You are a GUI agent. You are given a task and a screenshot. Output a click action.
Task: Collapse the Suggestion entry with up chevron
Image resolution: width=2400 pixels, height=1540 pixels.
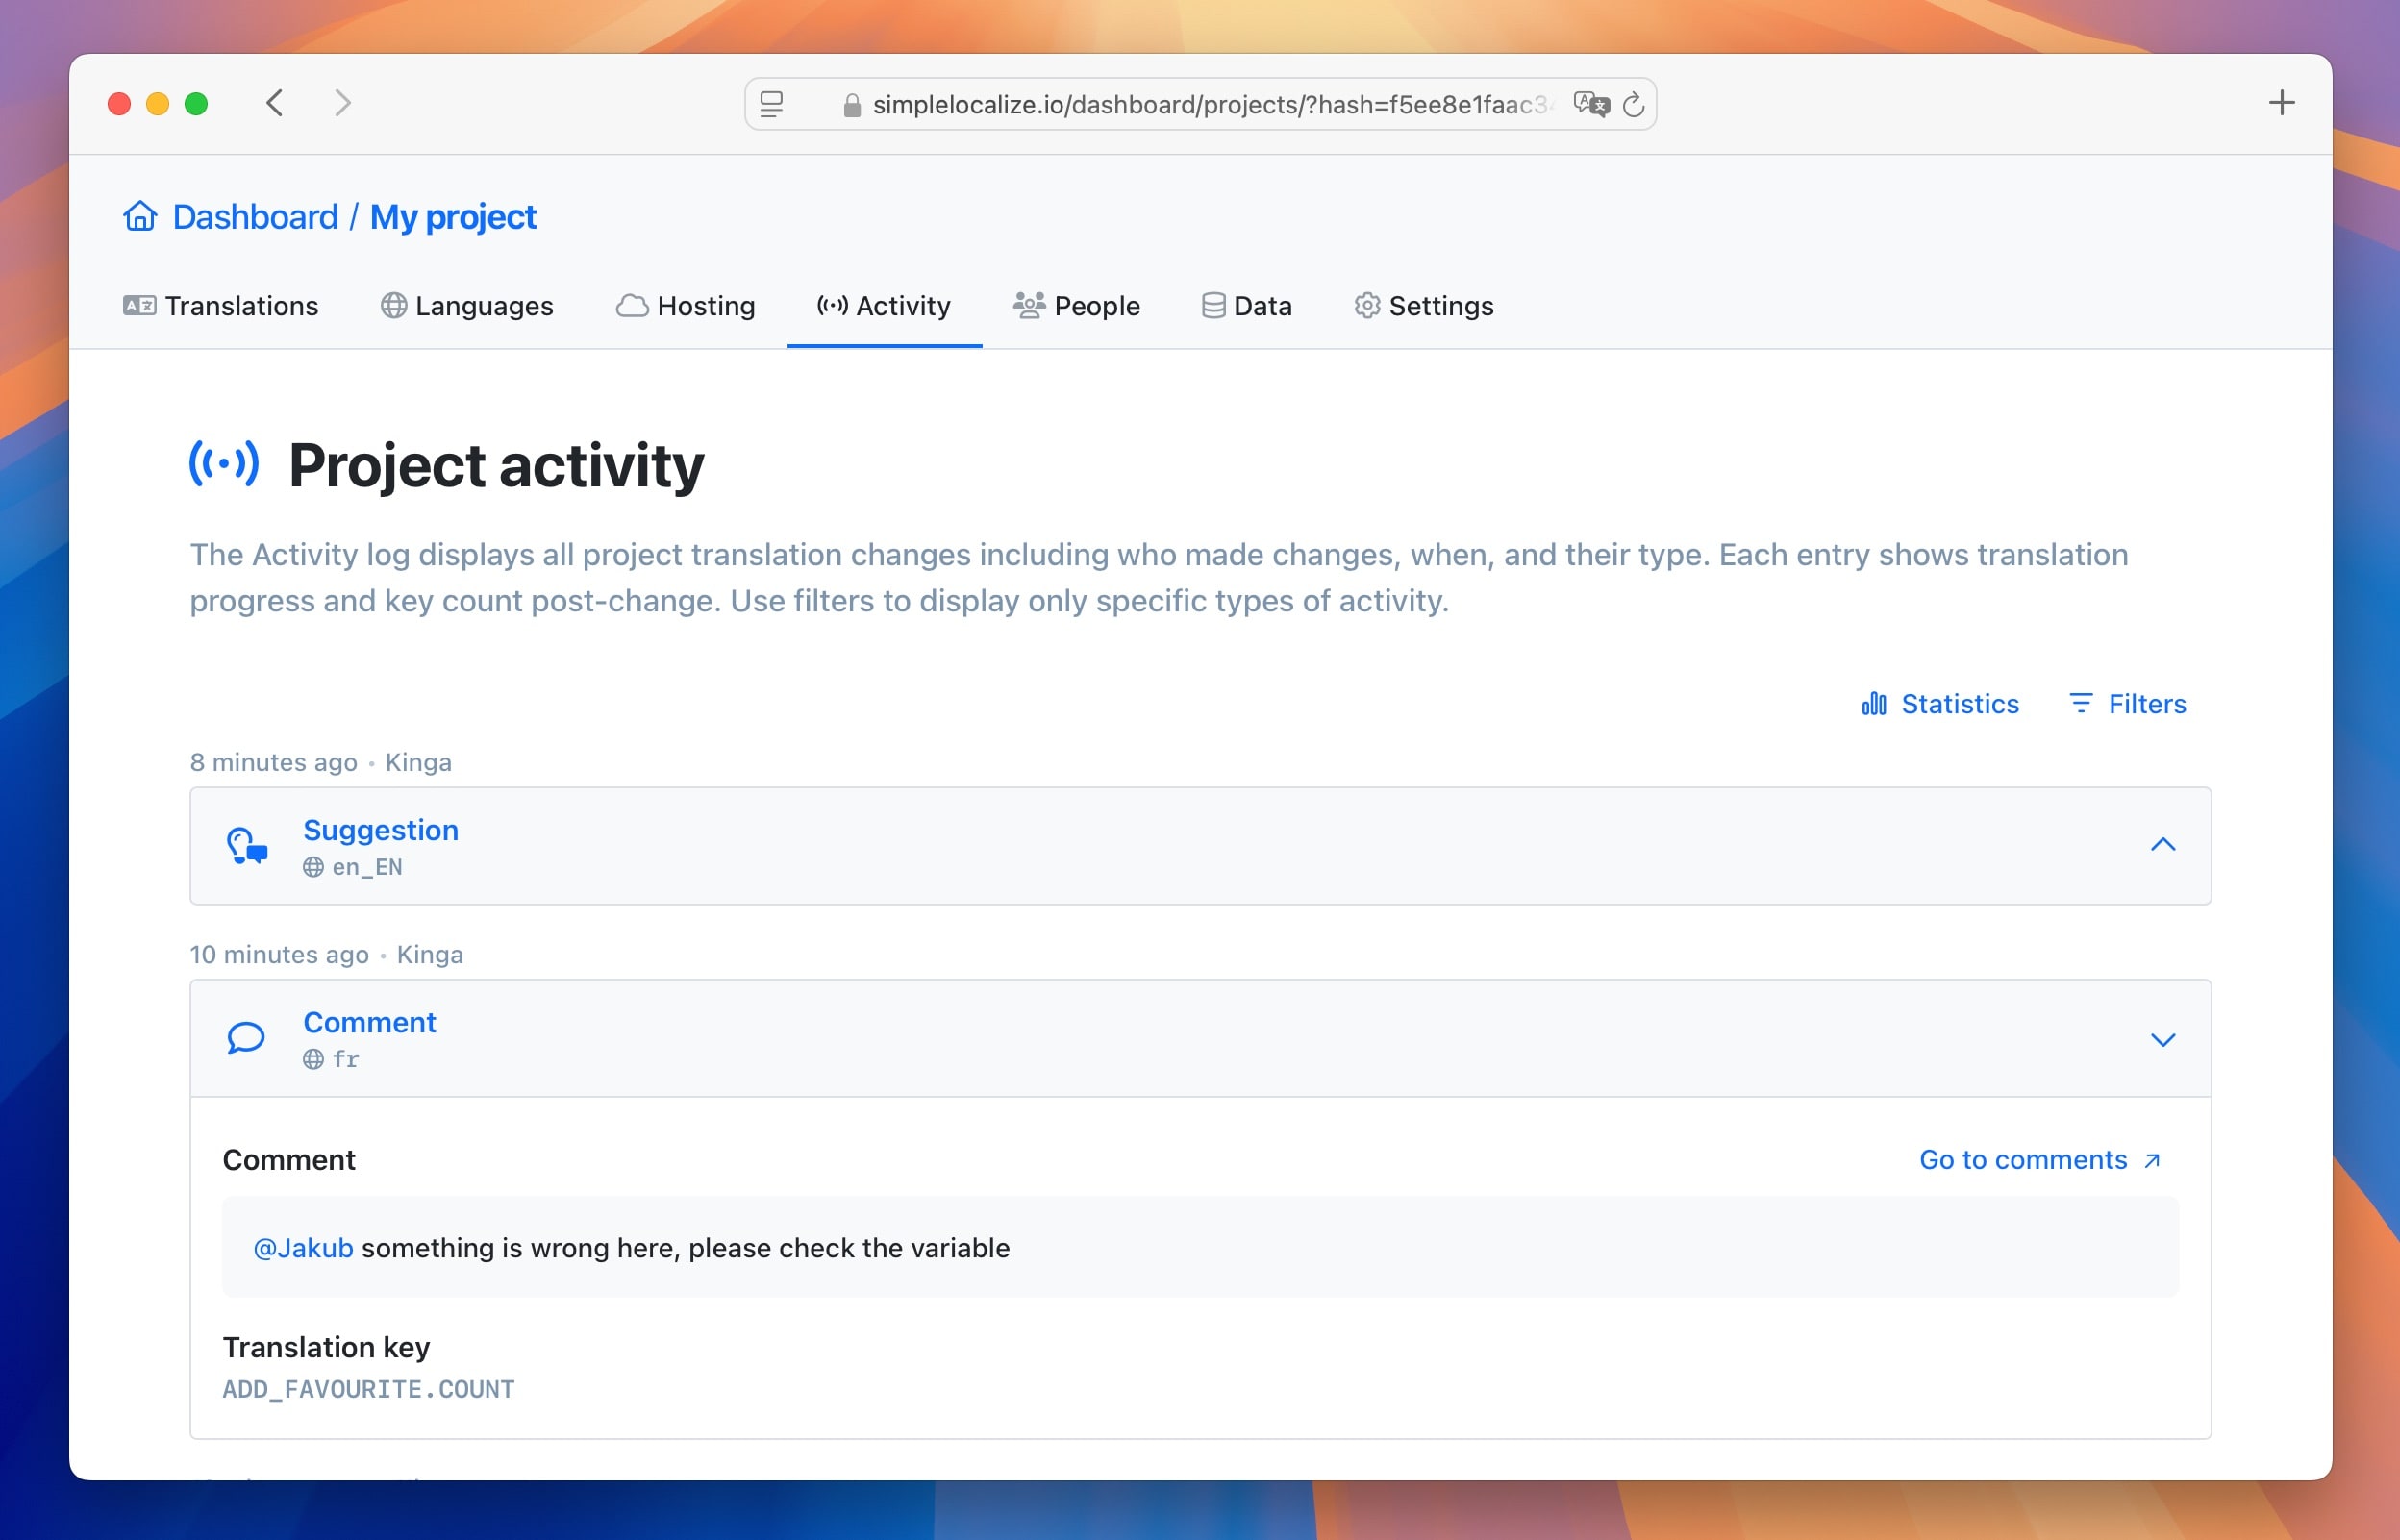tap(2163, 845)
